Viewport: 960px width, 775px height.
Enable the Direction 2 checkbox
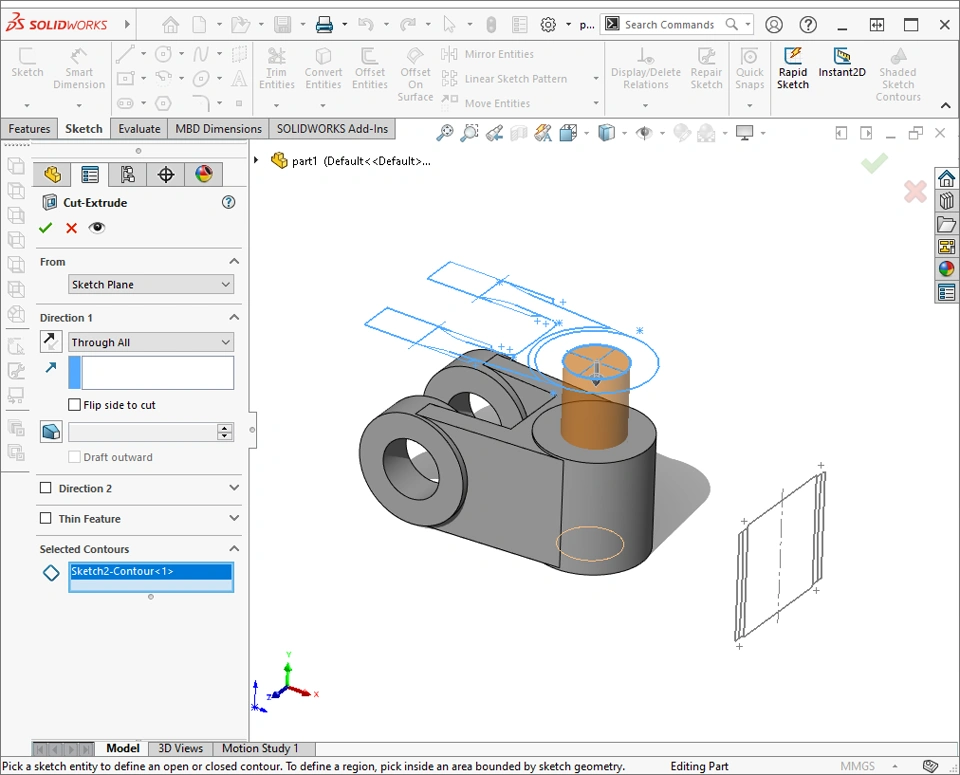tap(46, 488)
